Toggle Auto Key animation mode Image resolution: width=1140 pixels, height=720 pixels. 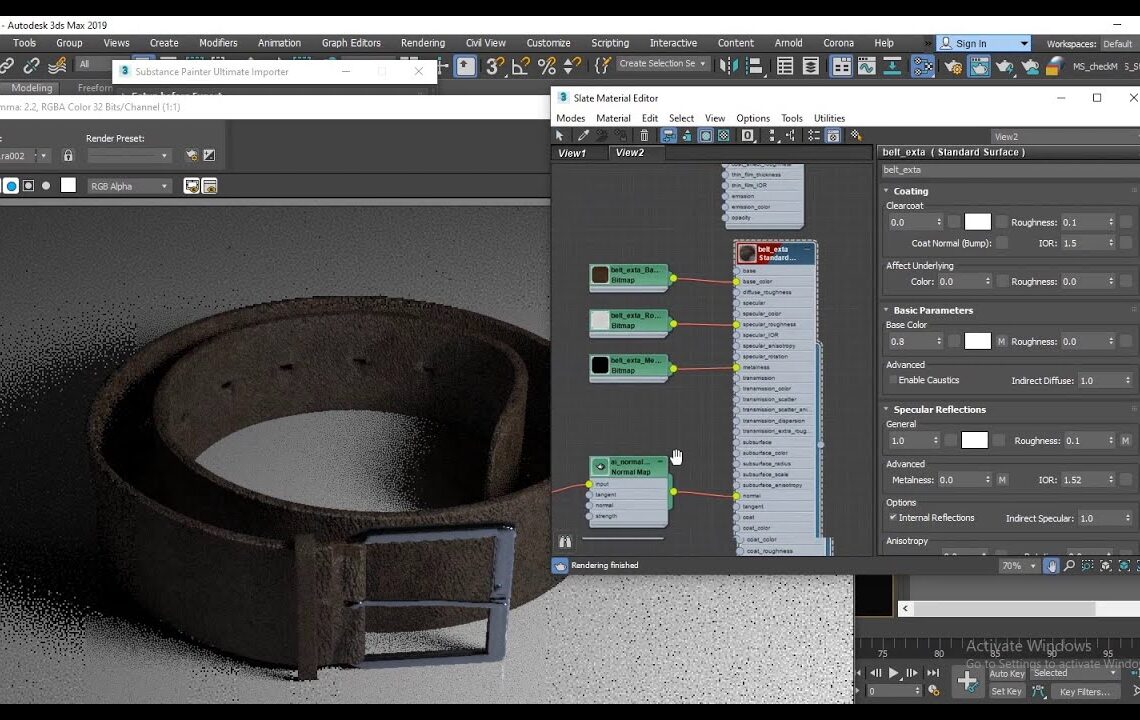click(x=1006, y=673)
